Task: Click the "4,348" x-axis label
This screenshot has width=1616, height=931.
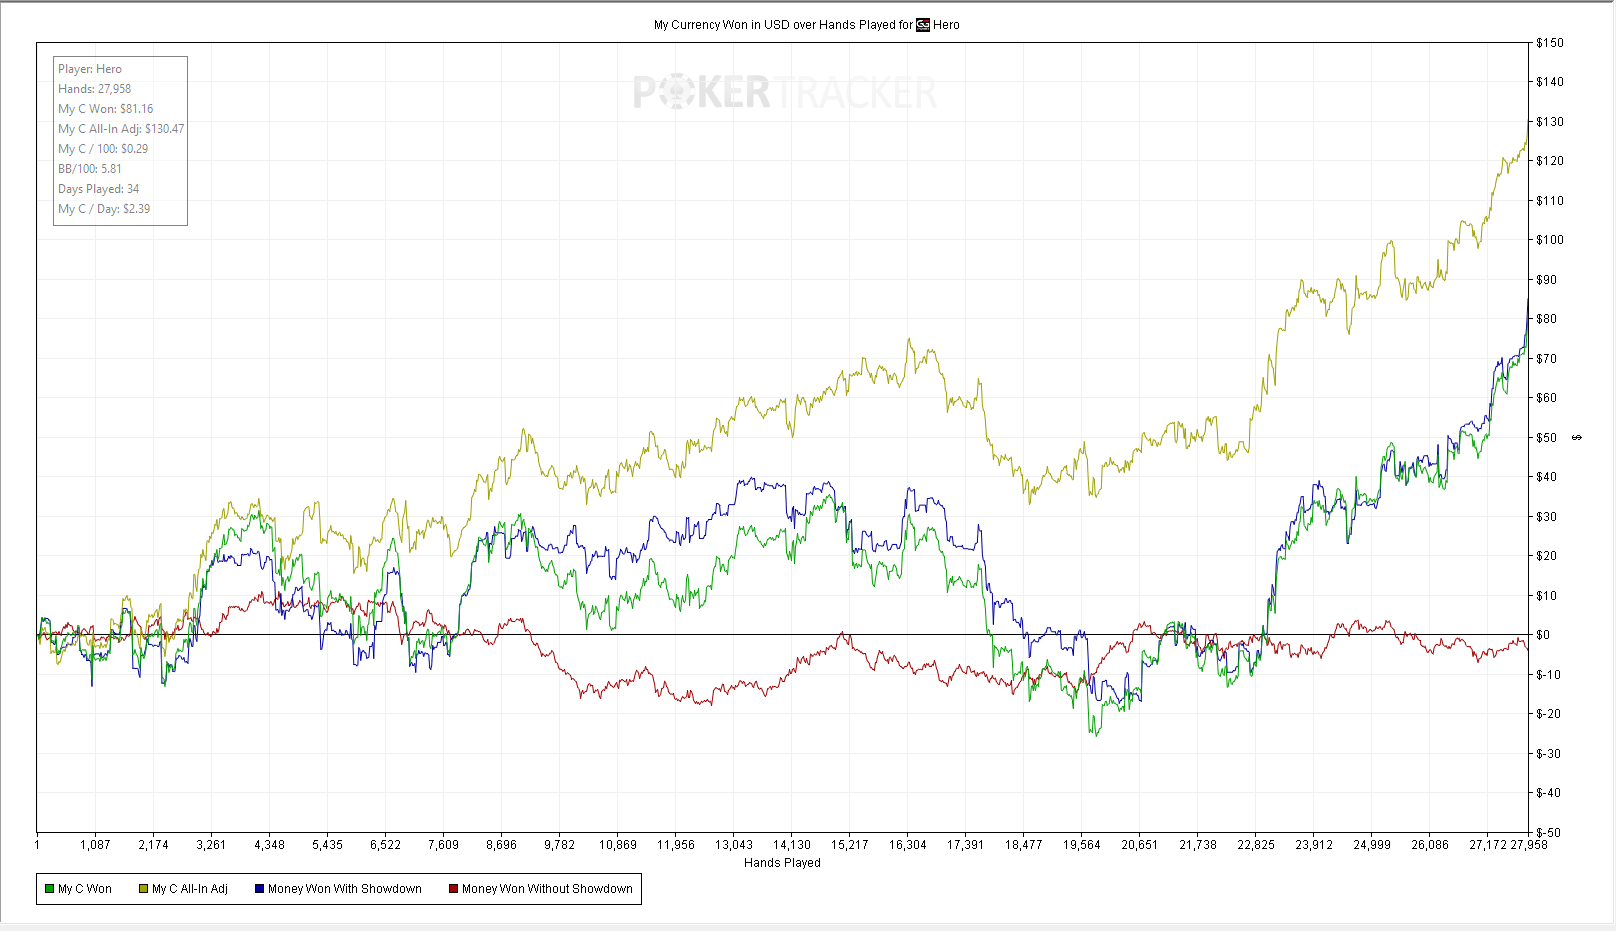Action: (270, 845)
